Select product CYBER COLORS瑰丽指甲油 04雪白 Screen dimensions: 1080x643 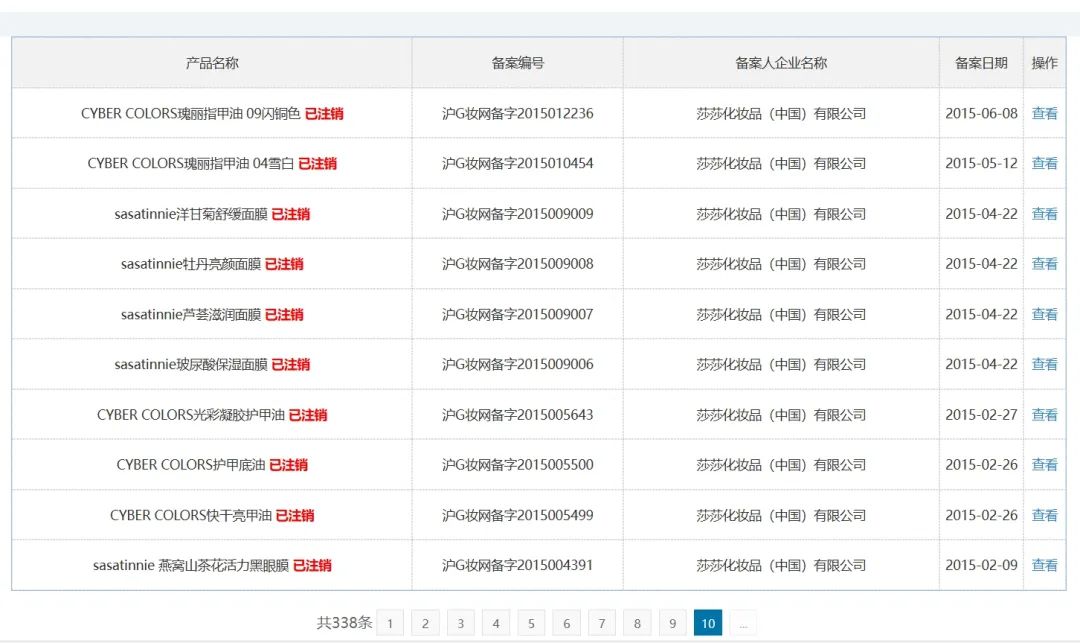[191, 163]
